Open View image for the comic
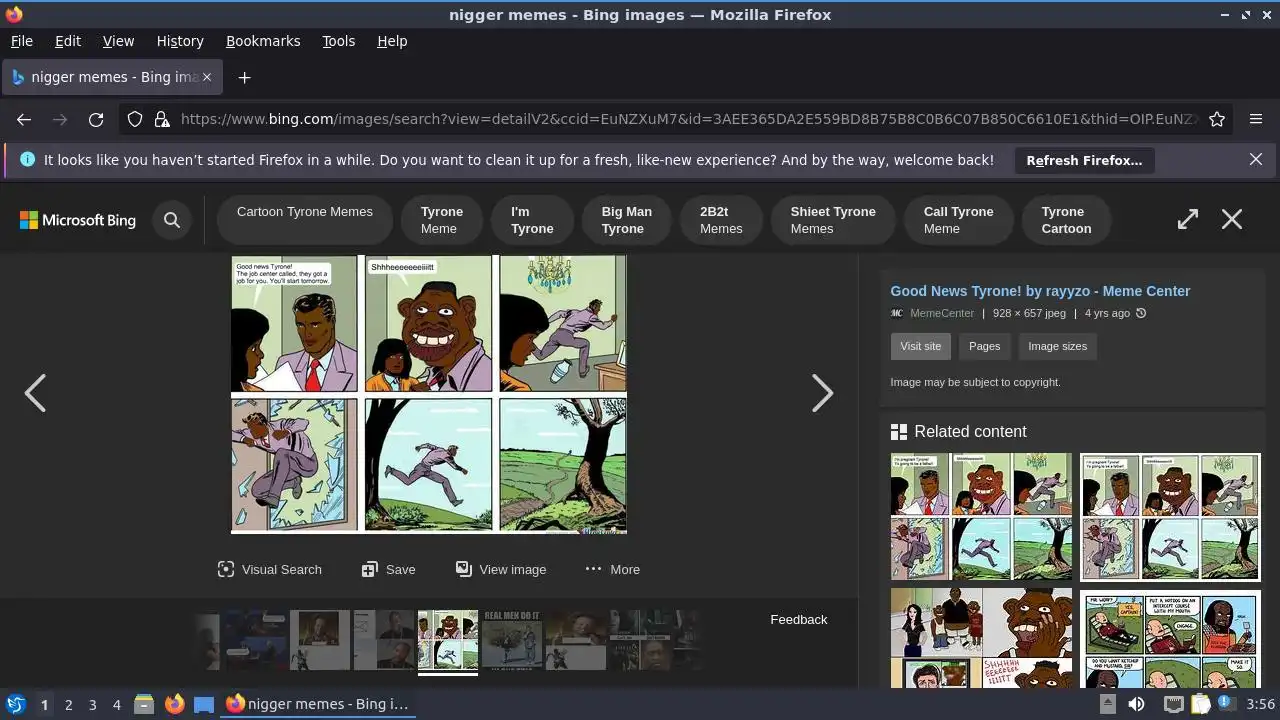The width and height of the screenshot is (1280, 720). click(501, 569)
